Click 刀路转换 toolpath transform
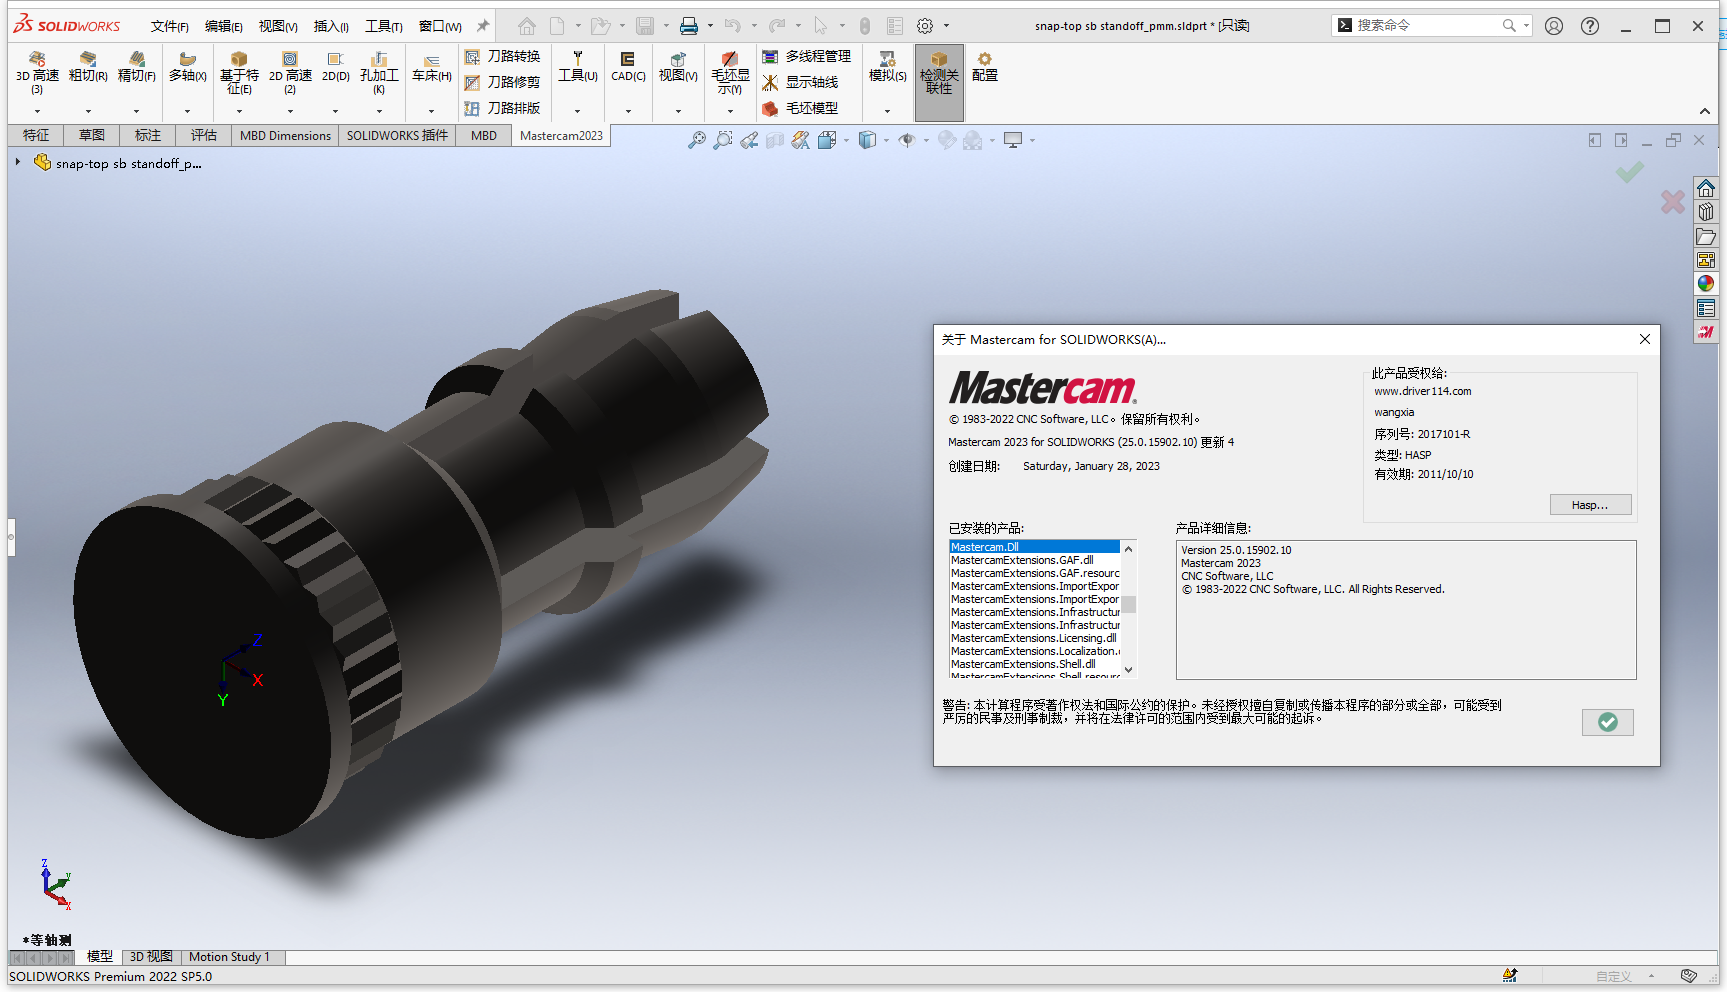 [502, 57]
